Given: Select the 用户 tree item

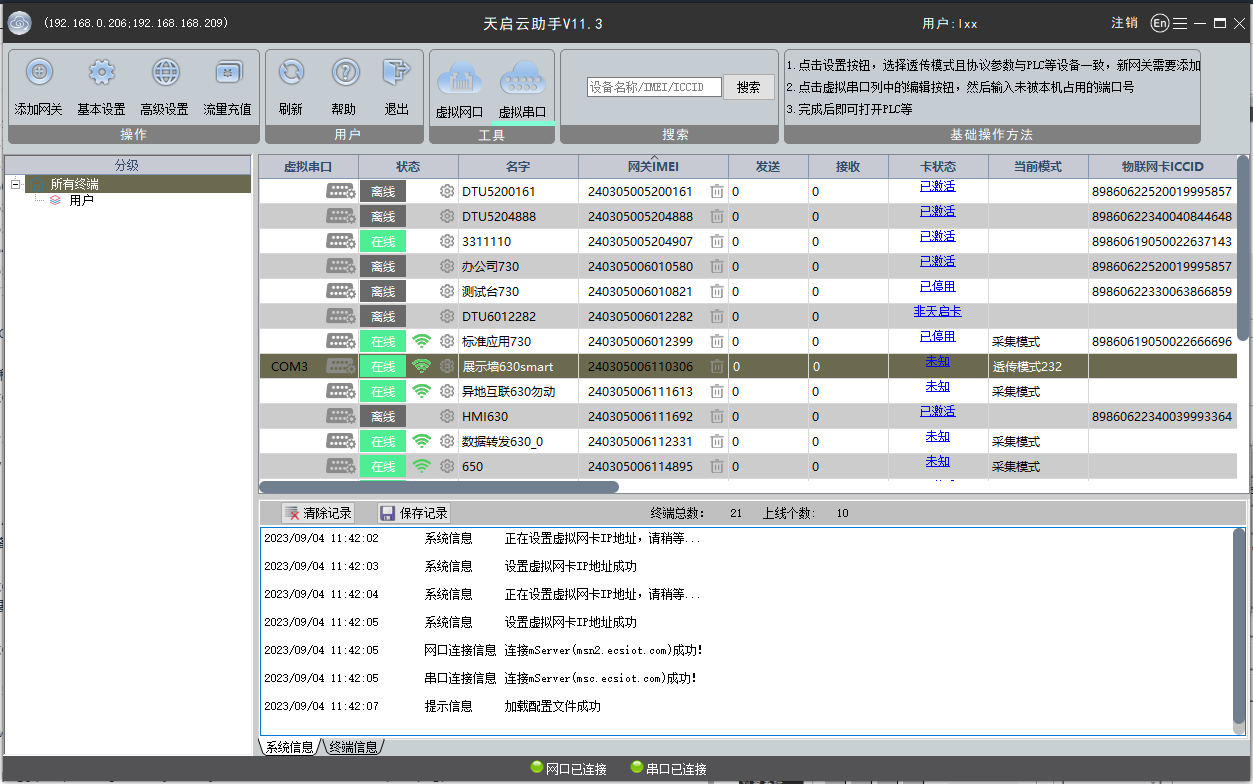Looking at the screenshot, I should click(81, 200).
